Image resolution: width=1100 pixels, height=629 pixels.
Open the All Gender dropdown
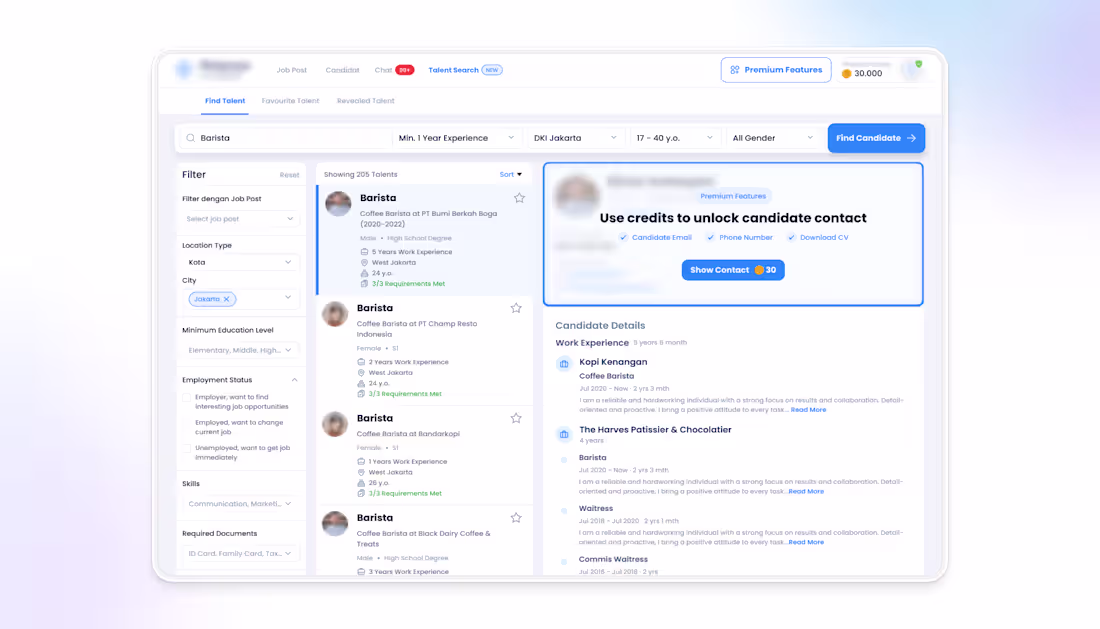772,138
